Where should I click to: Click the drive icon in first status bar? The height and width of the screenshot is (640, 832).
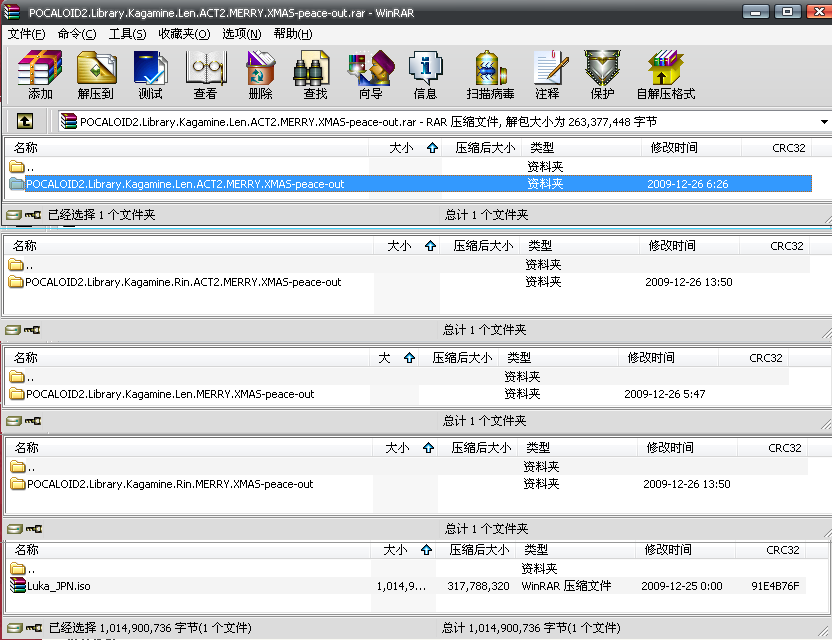pos(14,215)
